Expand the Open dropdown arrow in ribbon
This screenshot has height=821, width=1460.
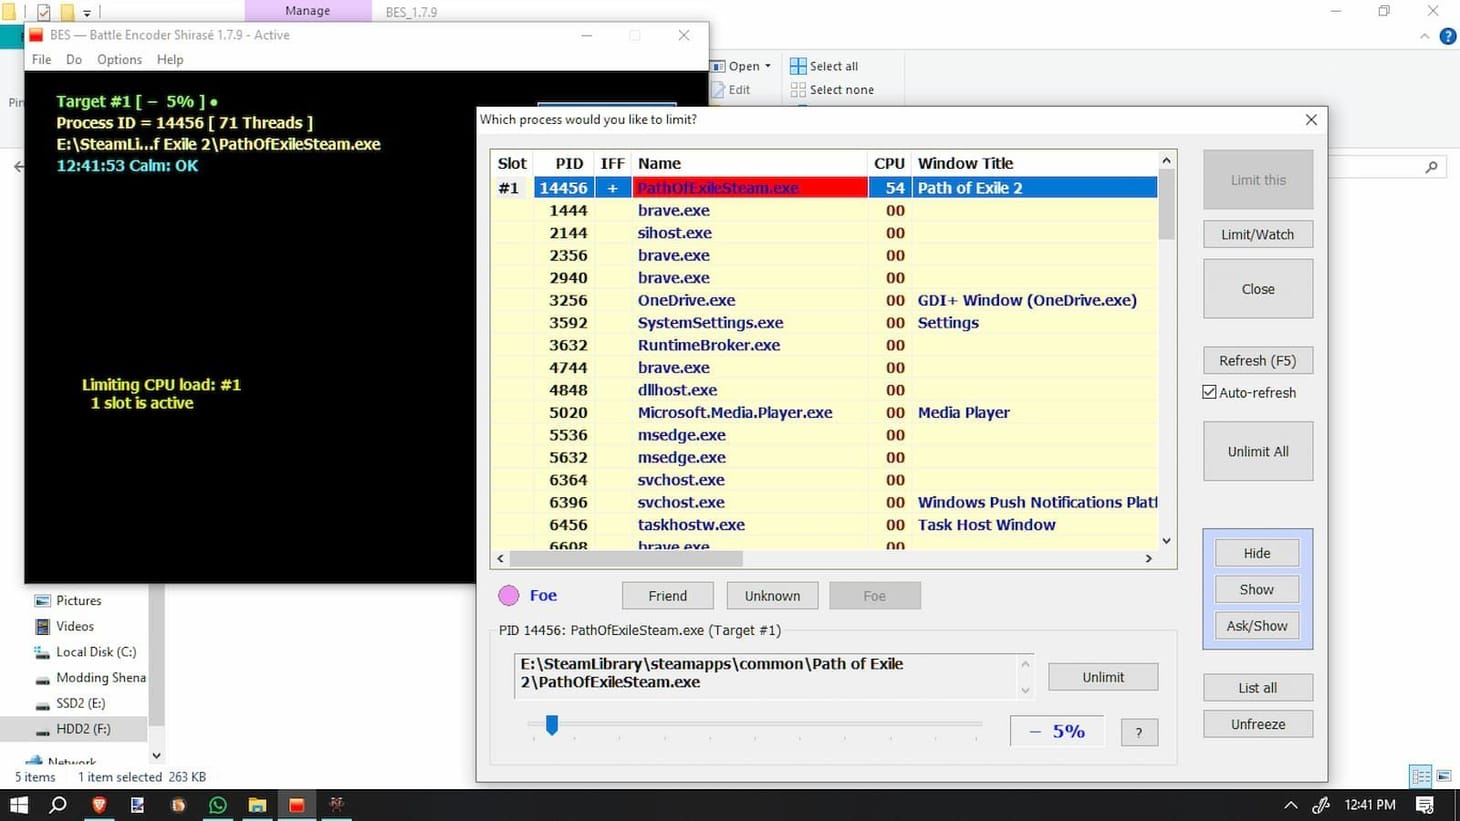click(768, 66)
